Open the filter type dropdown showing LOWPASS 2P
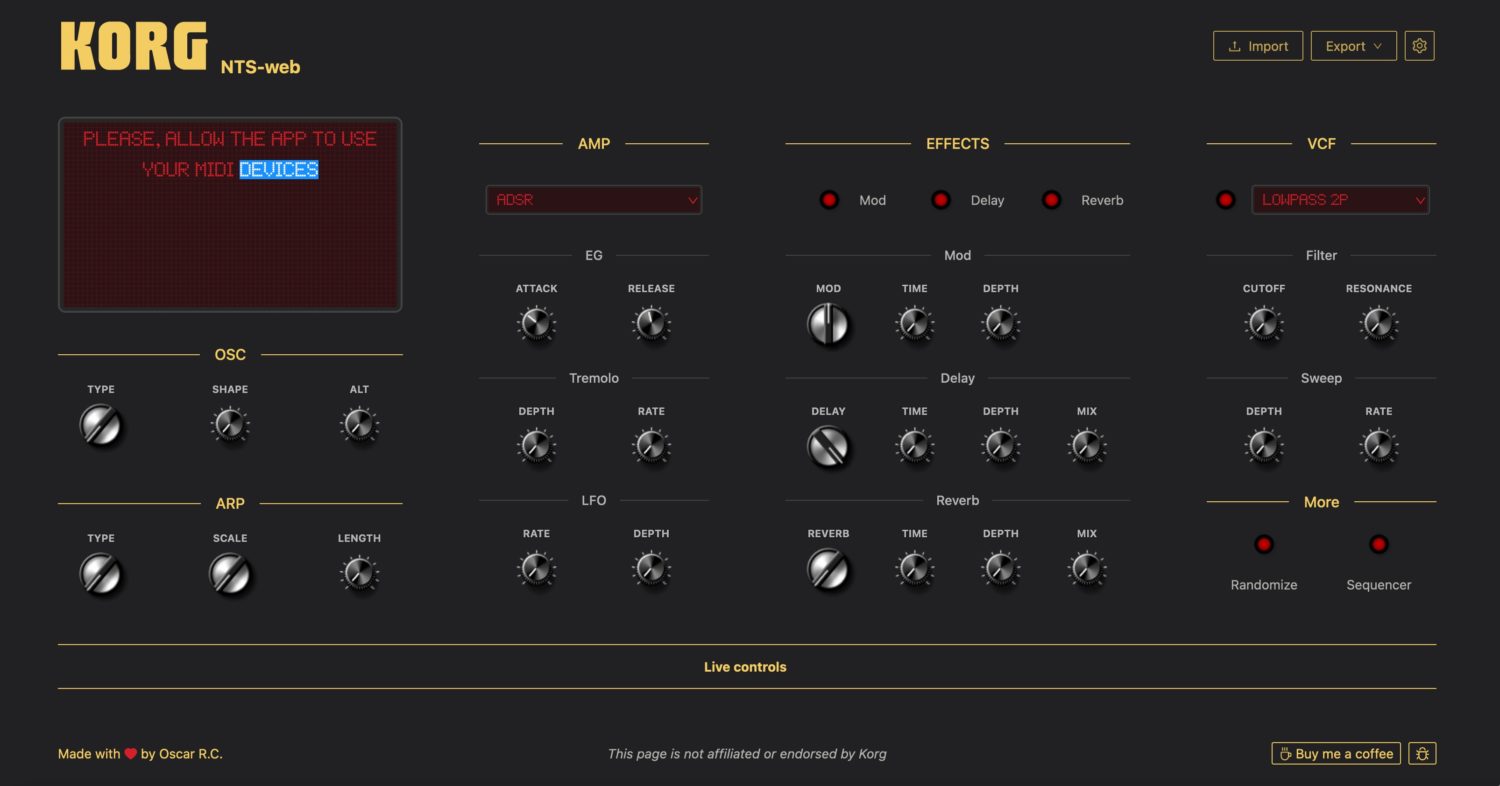1500x786 pixels. [1340, 199]
